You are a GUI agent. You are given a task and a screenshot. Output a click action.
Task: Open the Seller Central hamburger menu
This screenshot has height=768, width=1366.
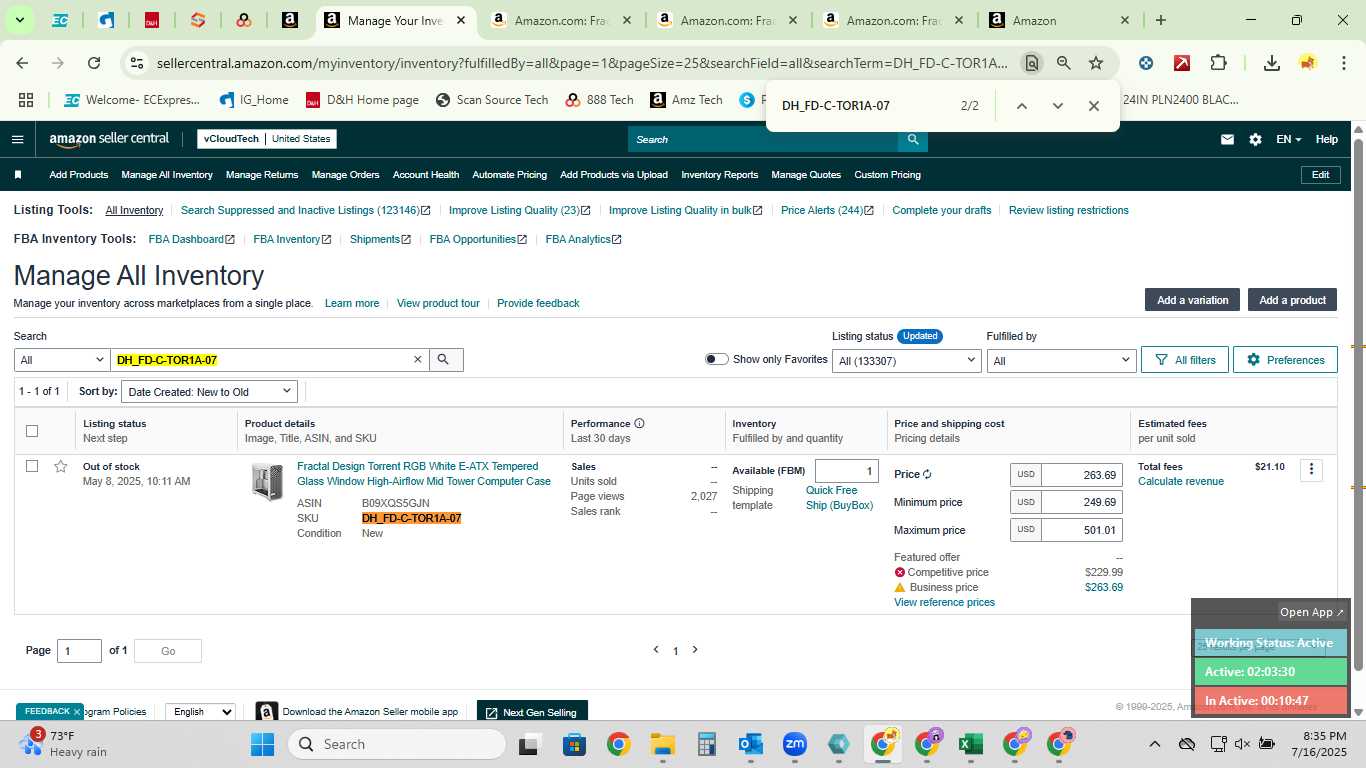click(x=17, y=139)
